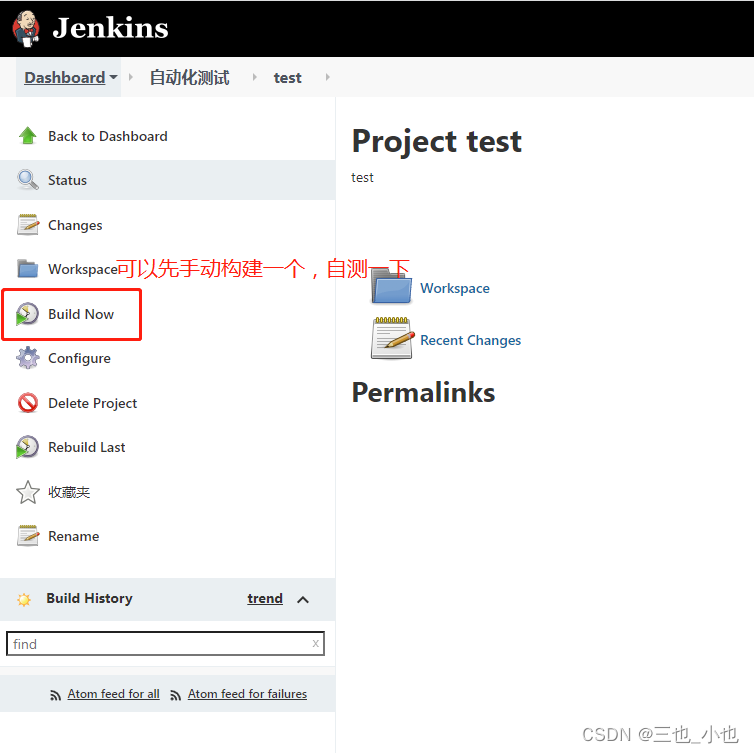Select Rebuild Last in the sidebar
Screen dimensions: 754x753
87,448
